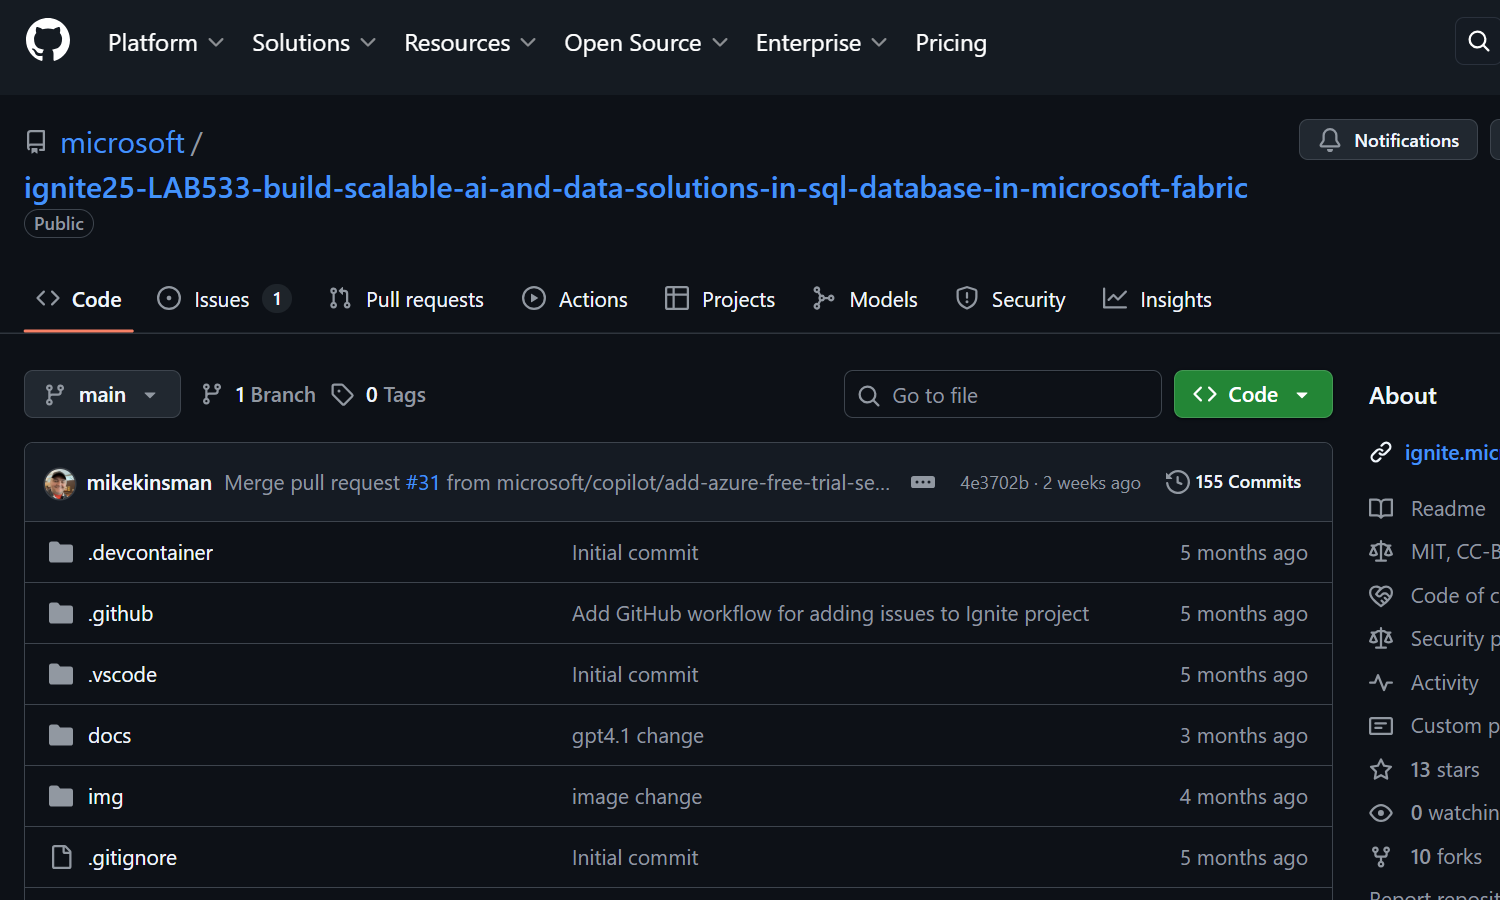Open the 10 forks icon link
This screenshot has height=900, width=1500.
pyautogui.click(x=1381, y=857)
